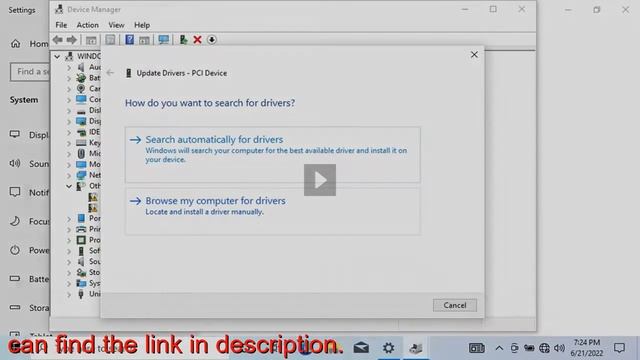
Task: Open the Notifications icon in Settings sidebar
Action: (15, 192)
